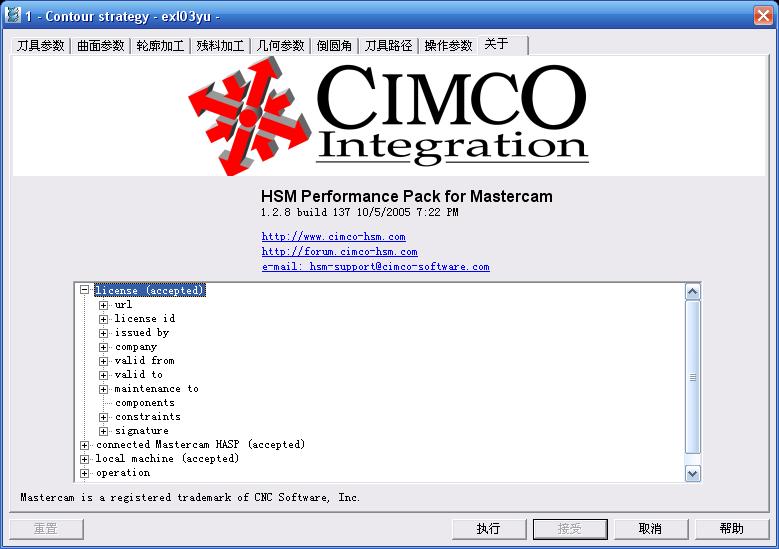The image size is (779, 549).
Task: Click the 接受 button
Action: click(x=570, y=529)
